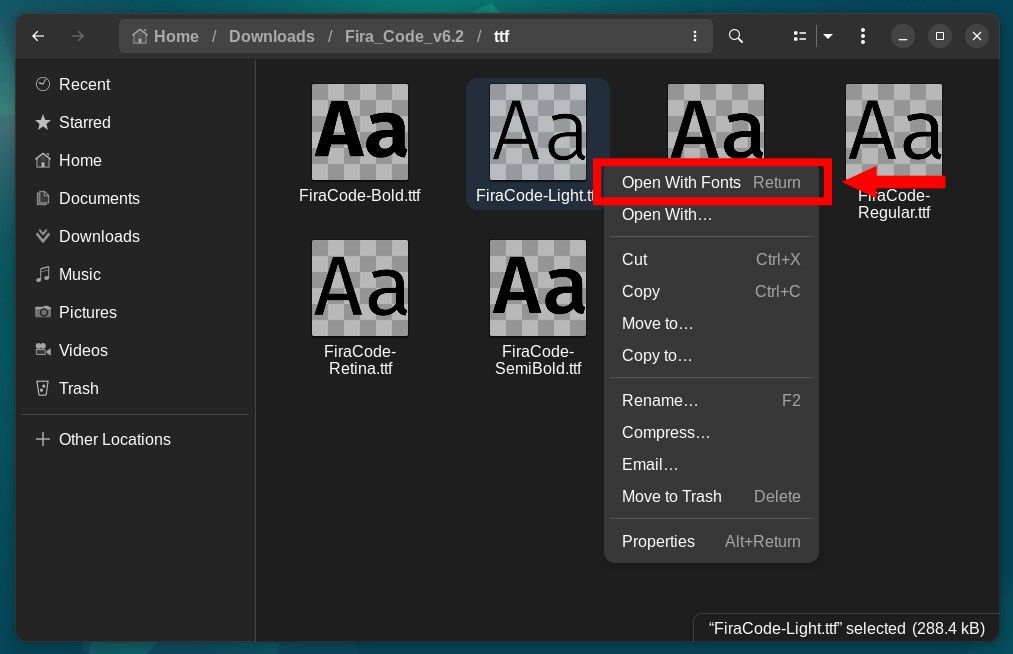Click the forward navigation arrow
Viewport: 1013px width, 654px height.
click(x=78, y=36)
